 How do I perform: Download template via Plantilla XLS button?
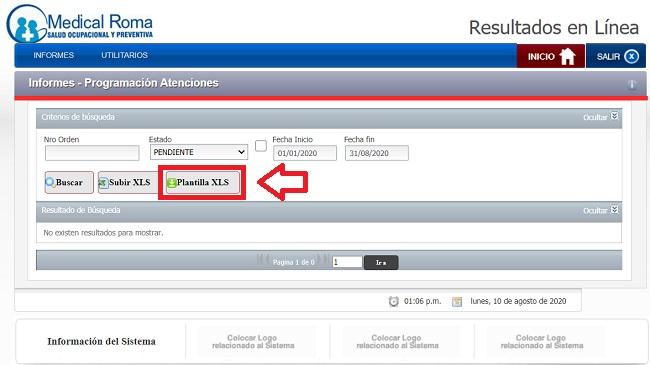pos(202,182)
